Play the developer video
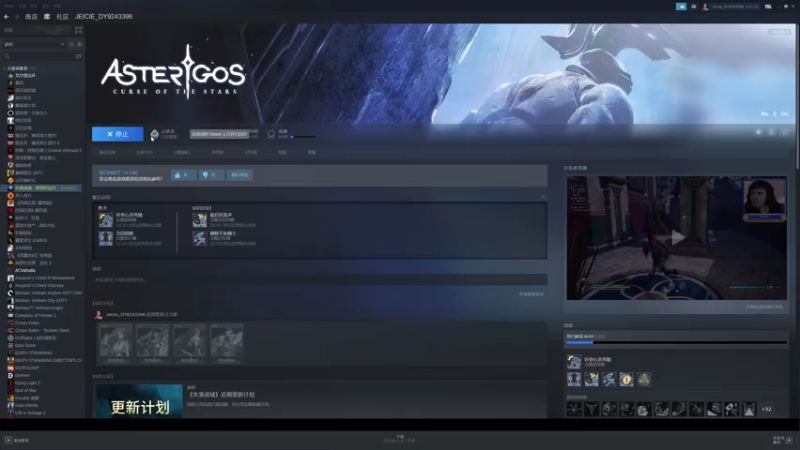Image resolution: width=800 pixels, height=450 pixels. [x=677, y=238]
